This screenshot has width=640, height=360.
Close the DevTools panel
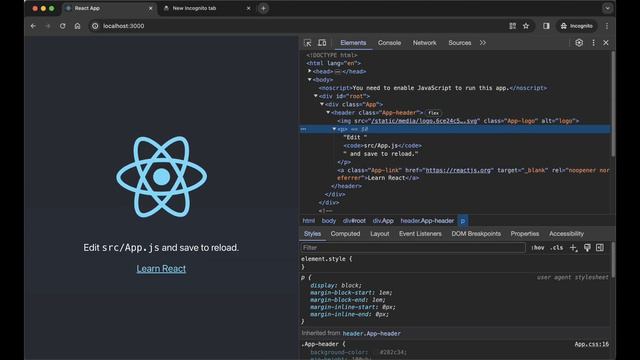coord(606,43)
